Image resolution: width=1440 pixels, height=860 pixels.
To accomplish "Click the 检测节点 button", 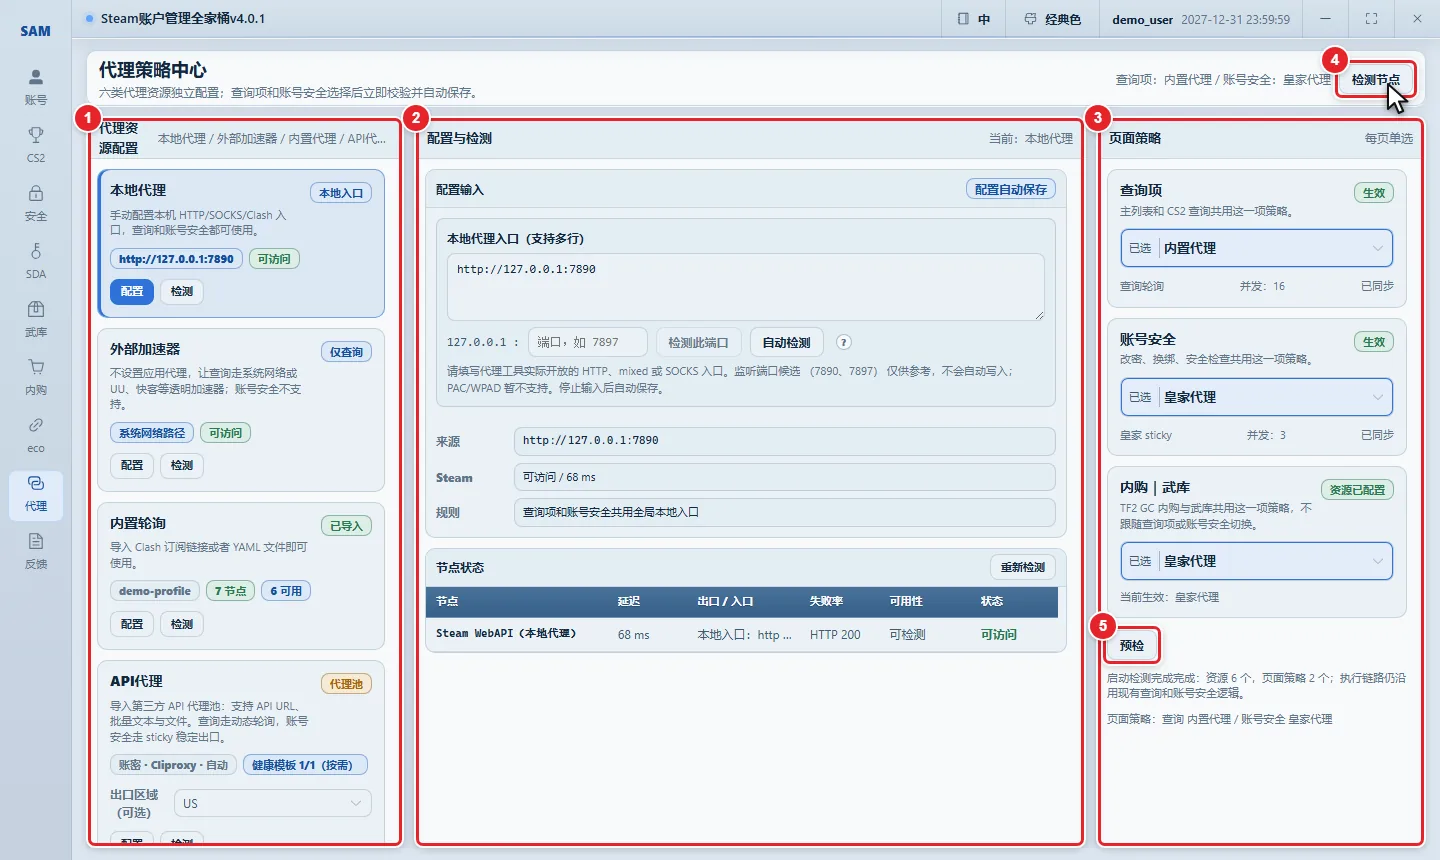I will pyautogui.click(x=1375, y=79).
